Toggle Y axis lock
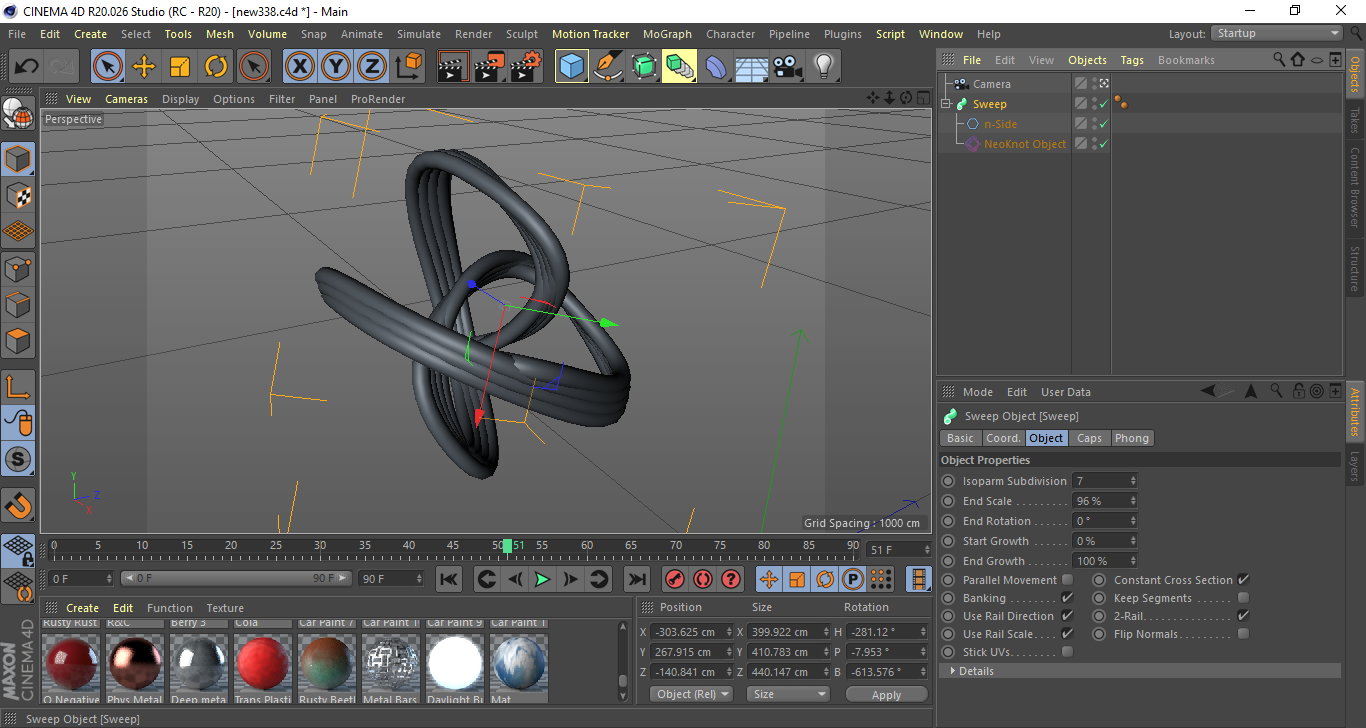The height and width of the screenshot is (728, 1366). [x=335, y=67]
